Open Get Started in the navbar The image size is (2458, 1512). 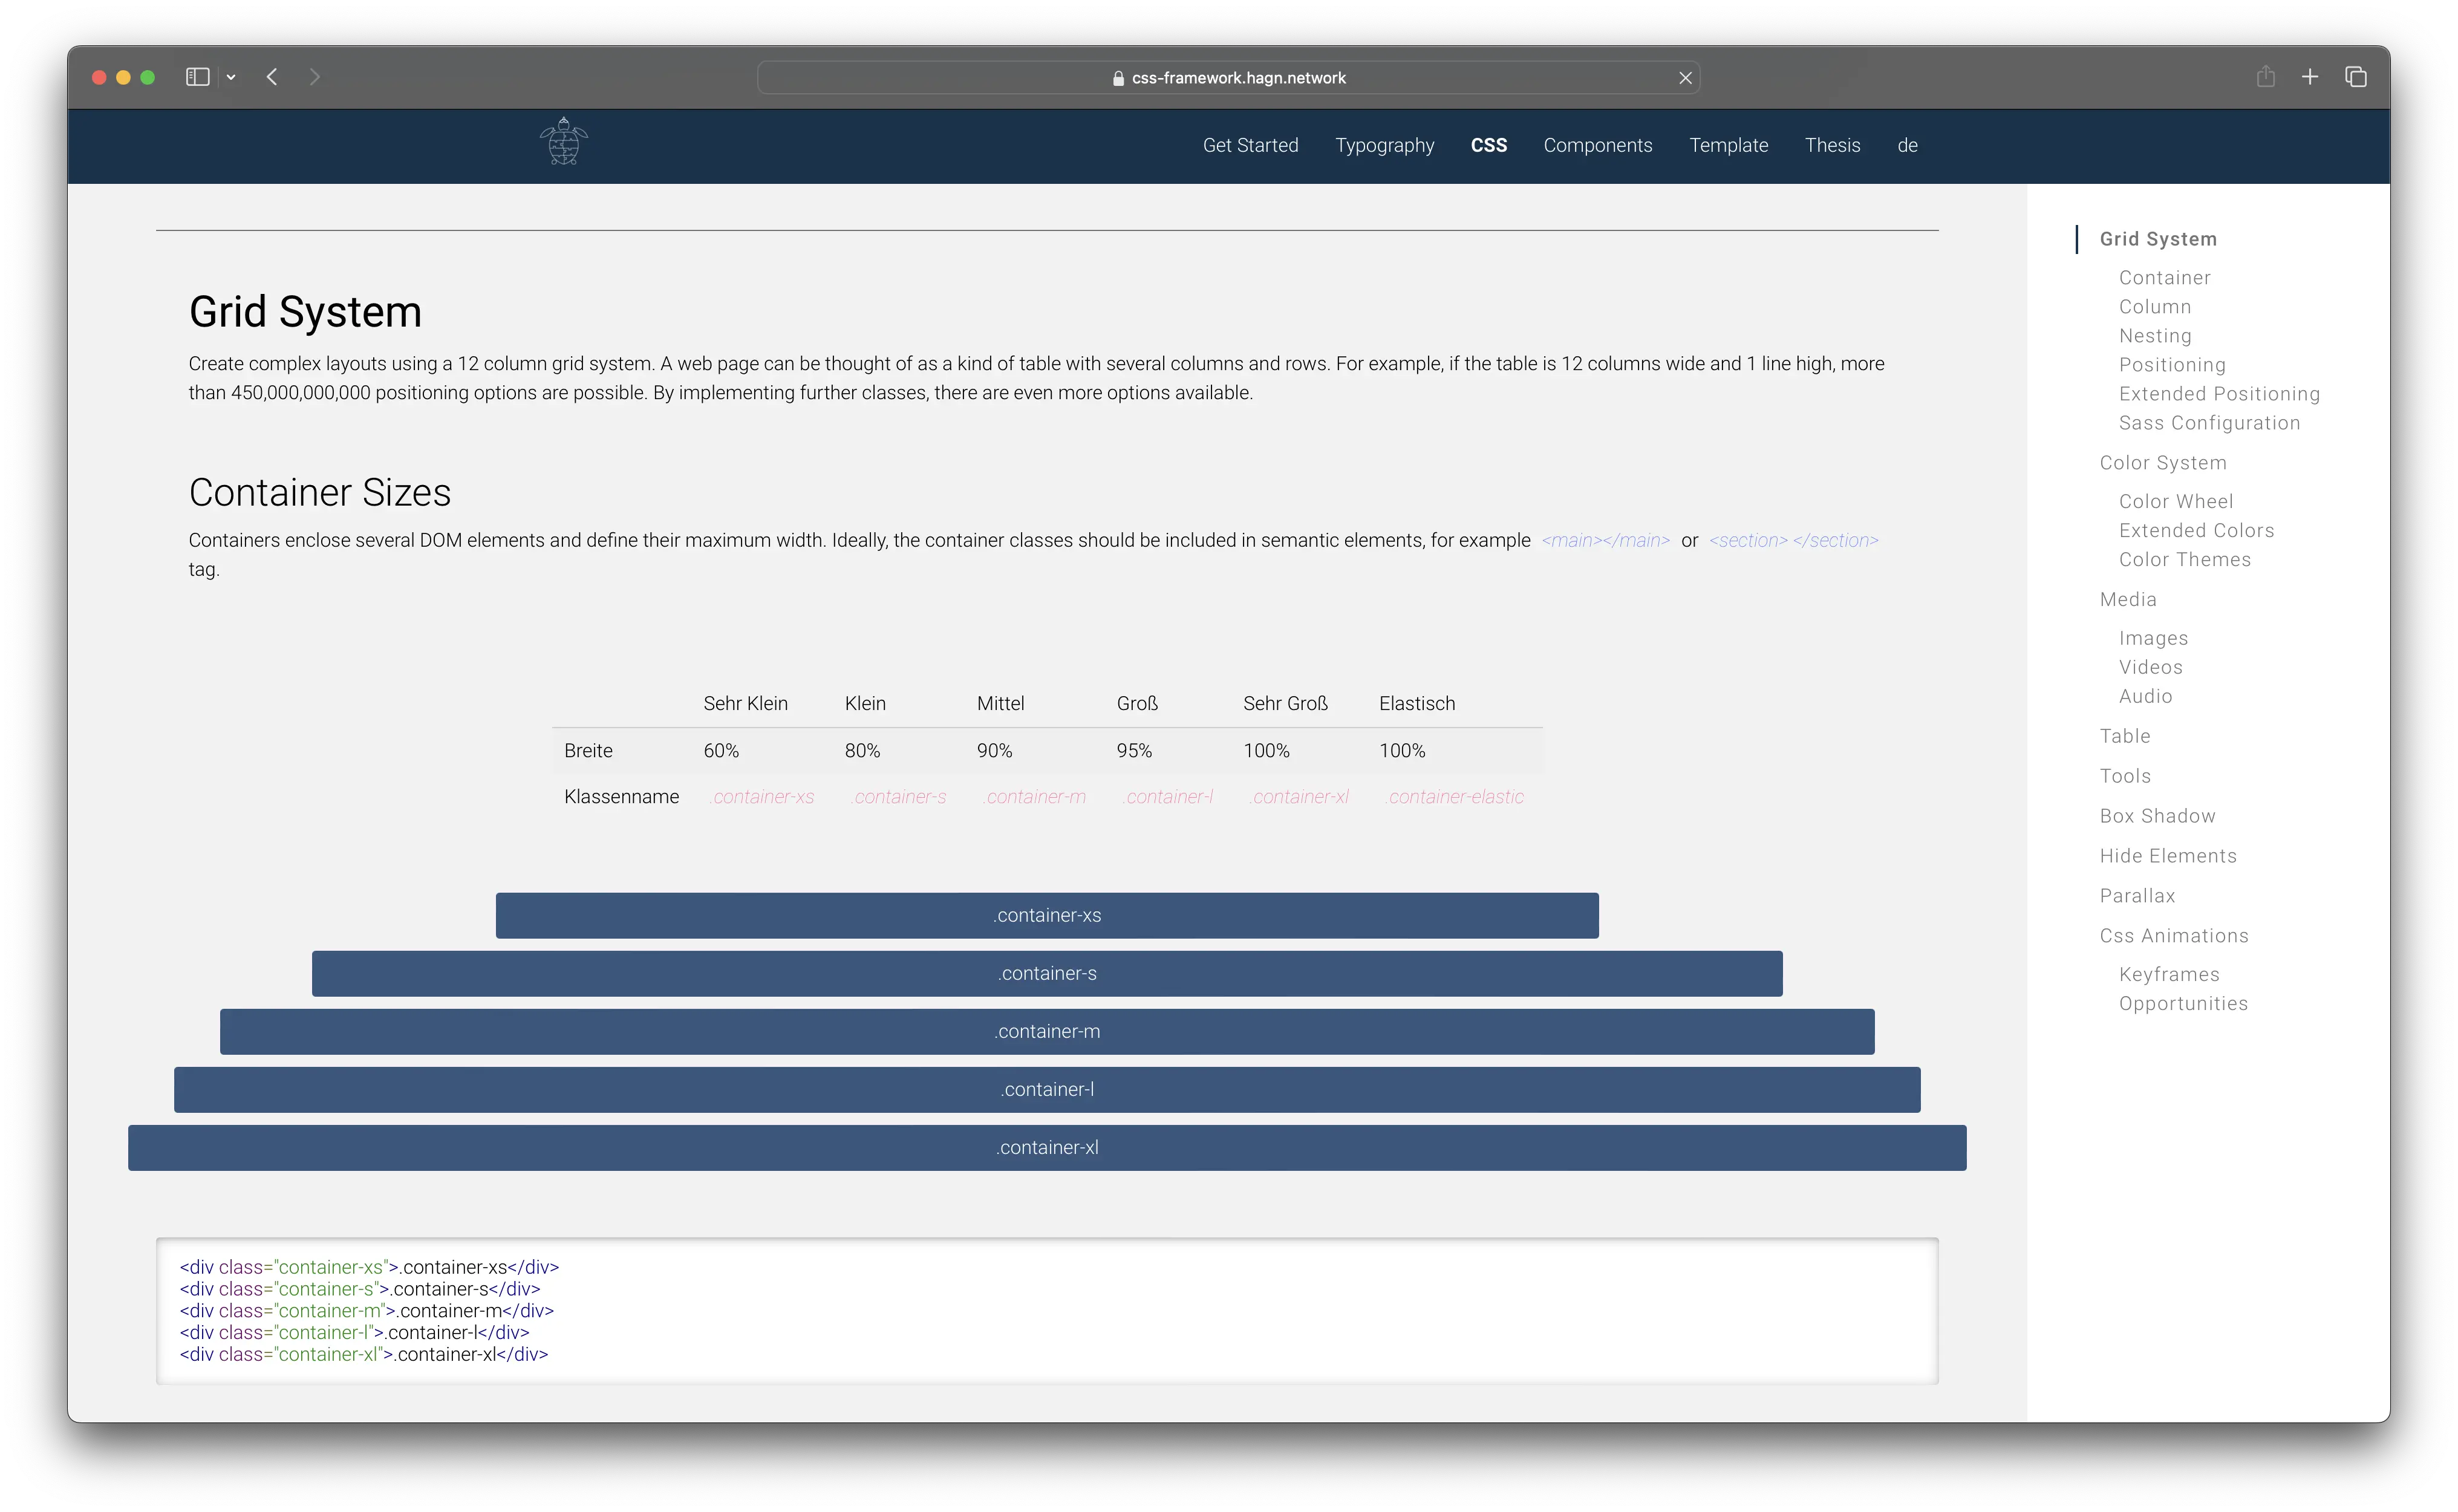click(1250, 145)
